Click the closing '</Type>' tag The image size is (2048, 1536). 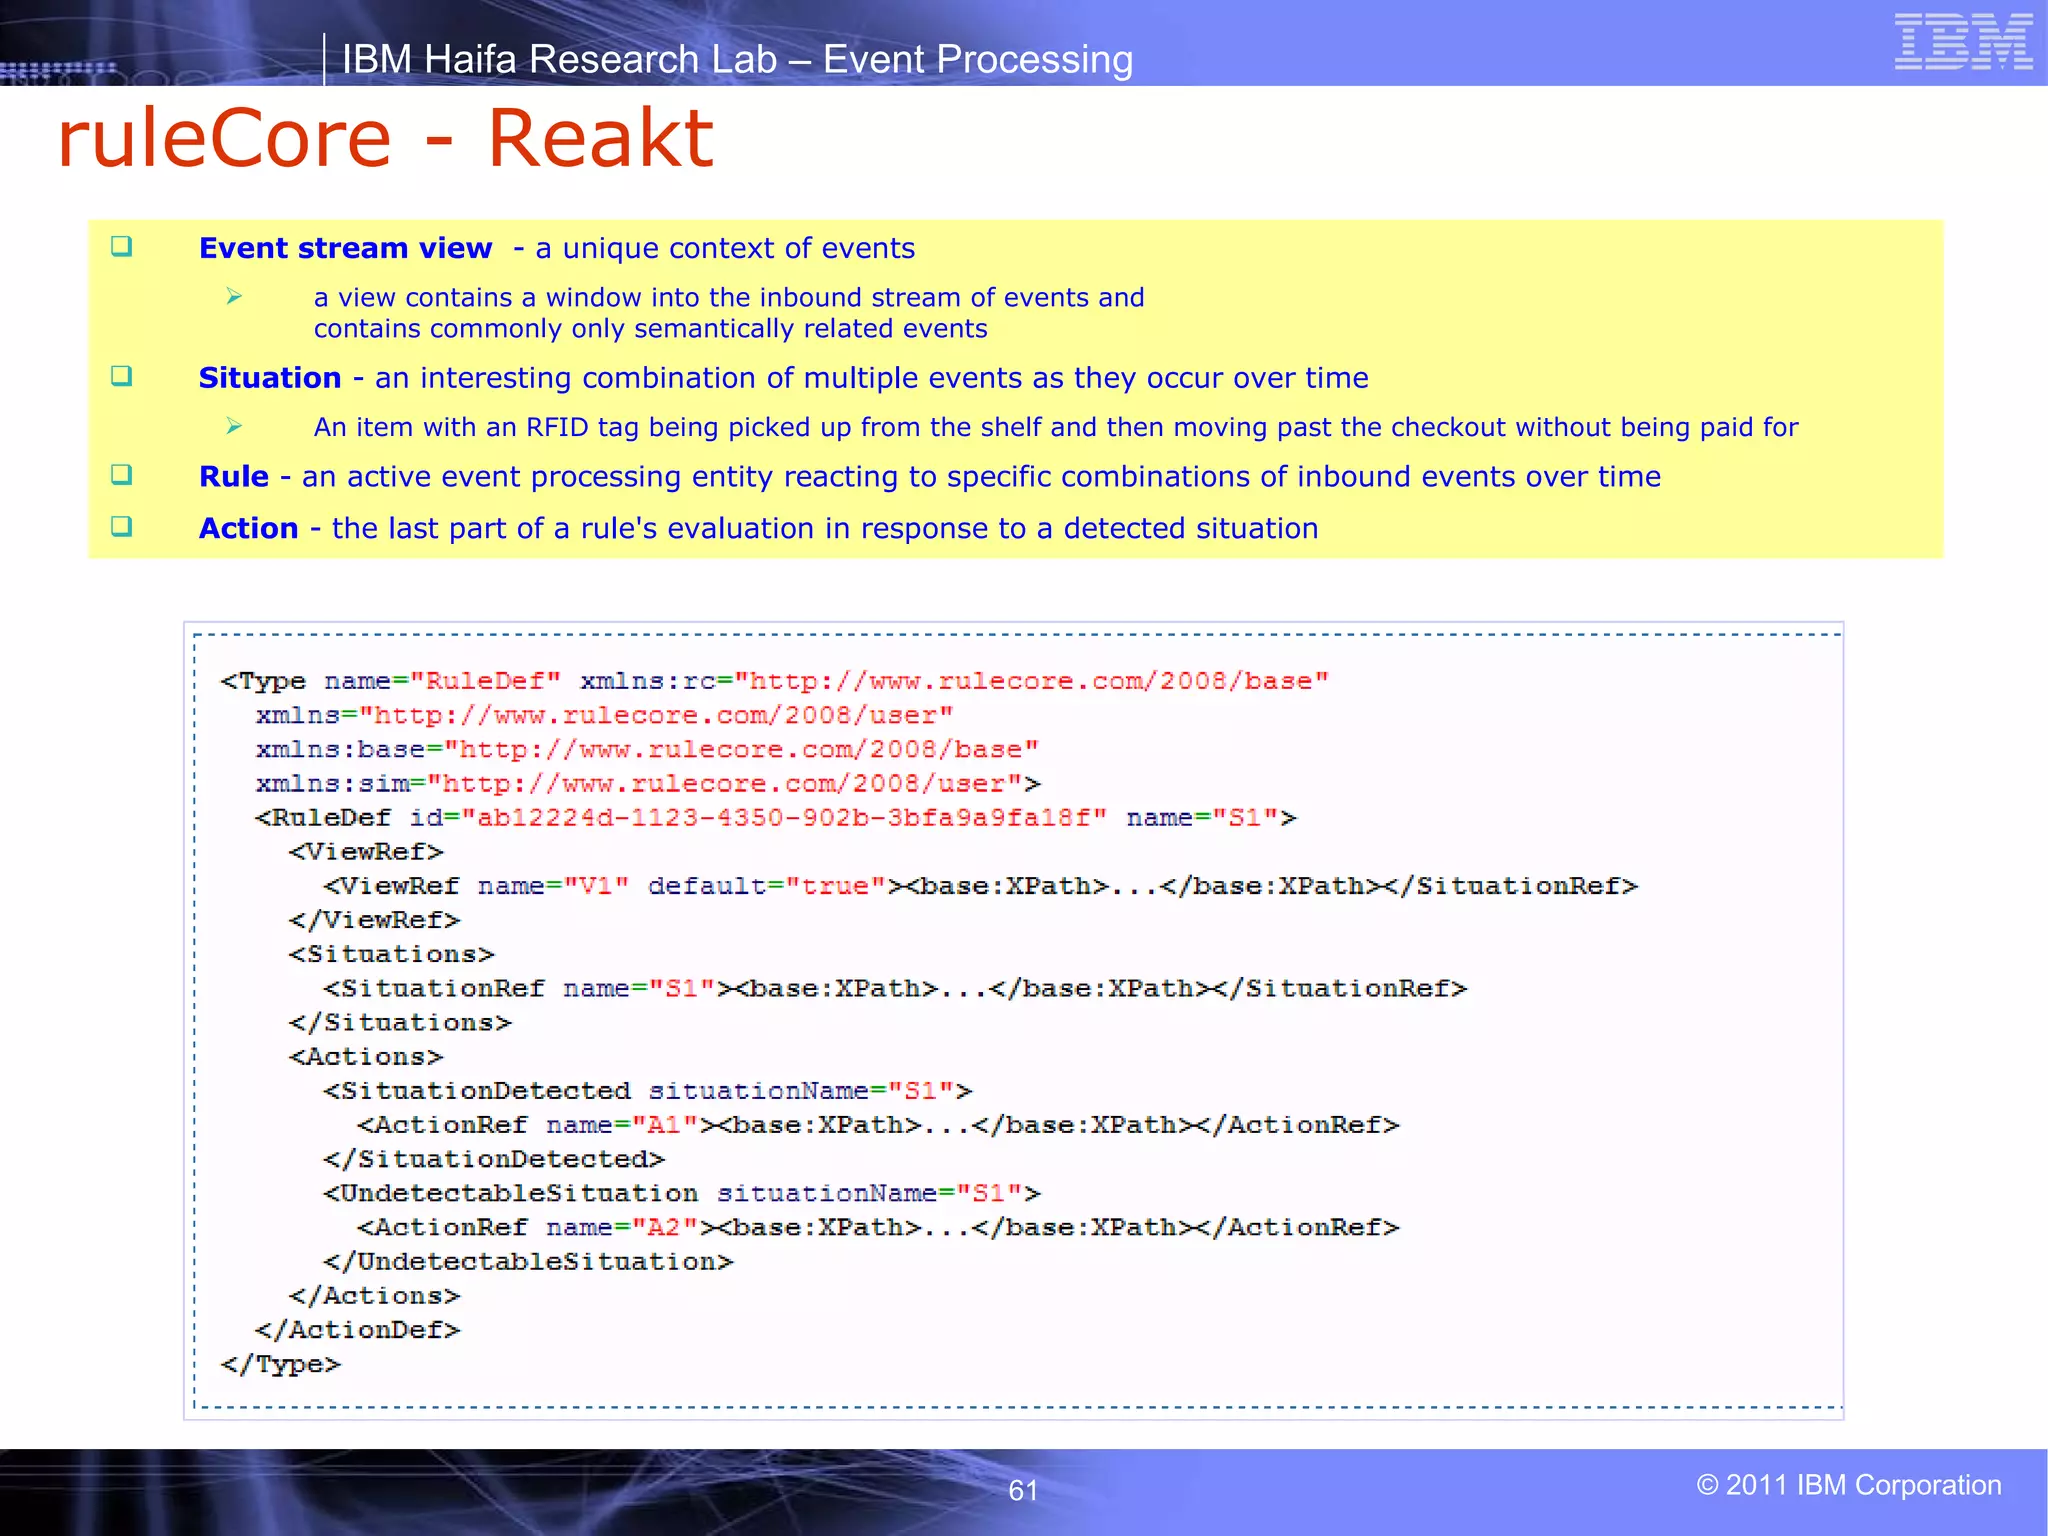[x=281, y=1365]
